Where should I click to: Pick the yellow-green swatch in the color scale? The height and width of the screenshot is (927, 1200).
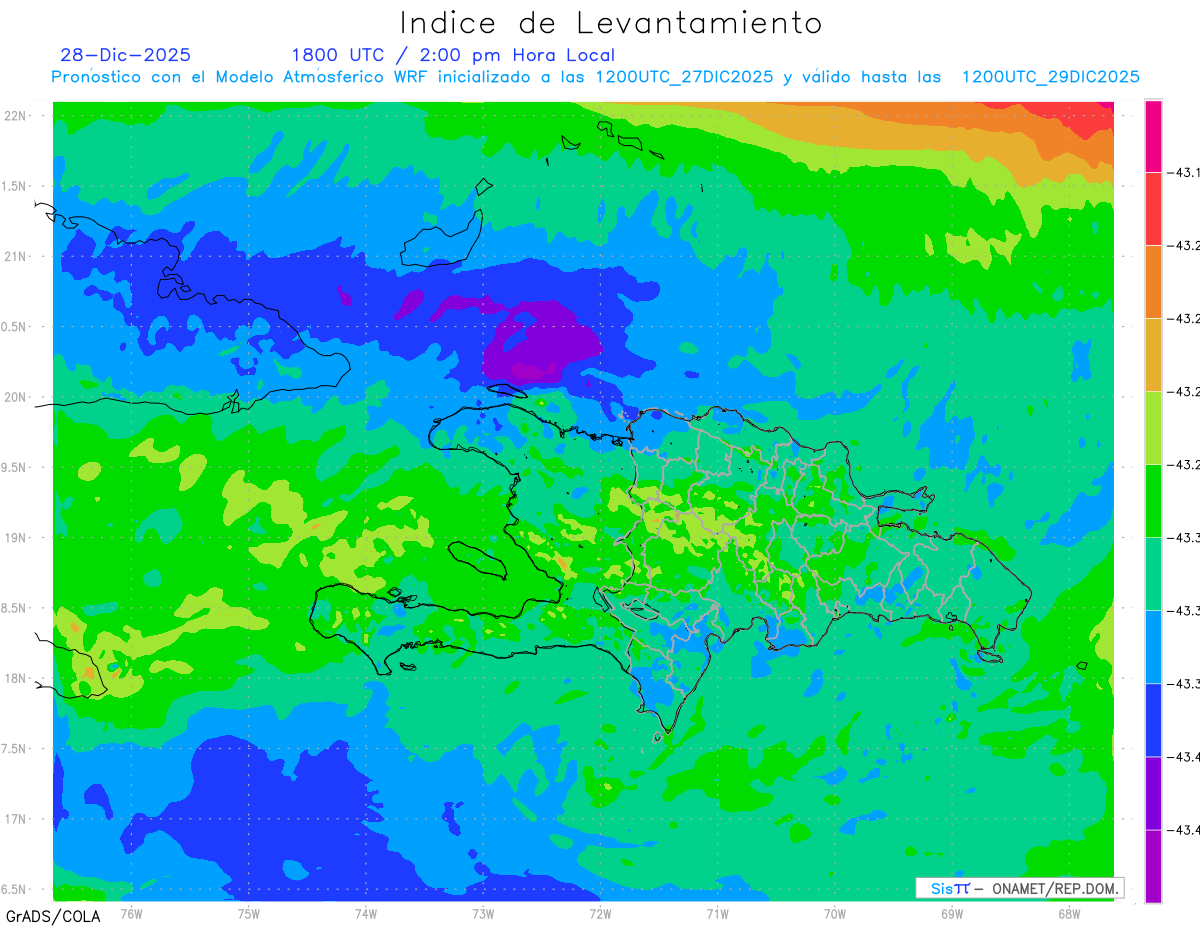pyautogui.click(x=1153, y=428)
